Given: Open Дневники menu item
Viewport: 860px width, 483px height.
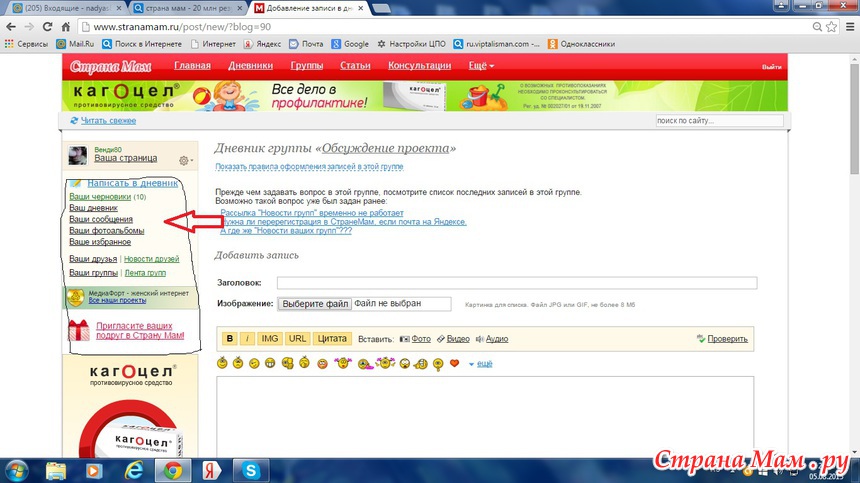Looking at the screenshot, I should coord(251,66).
